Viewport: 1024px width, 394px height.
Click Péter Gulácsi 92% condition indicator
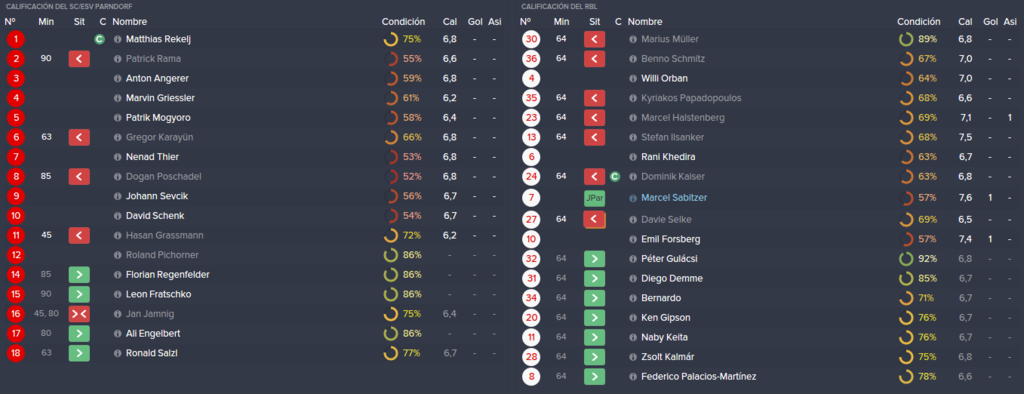coord(918,259)
